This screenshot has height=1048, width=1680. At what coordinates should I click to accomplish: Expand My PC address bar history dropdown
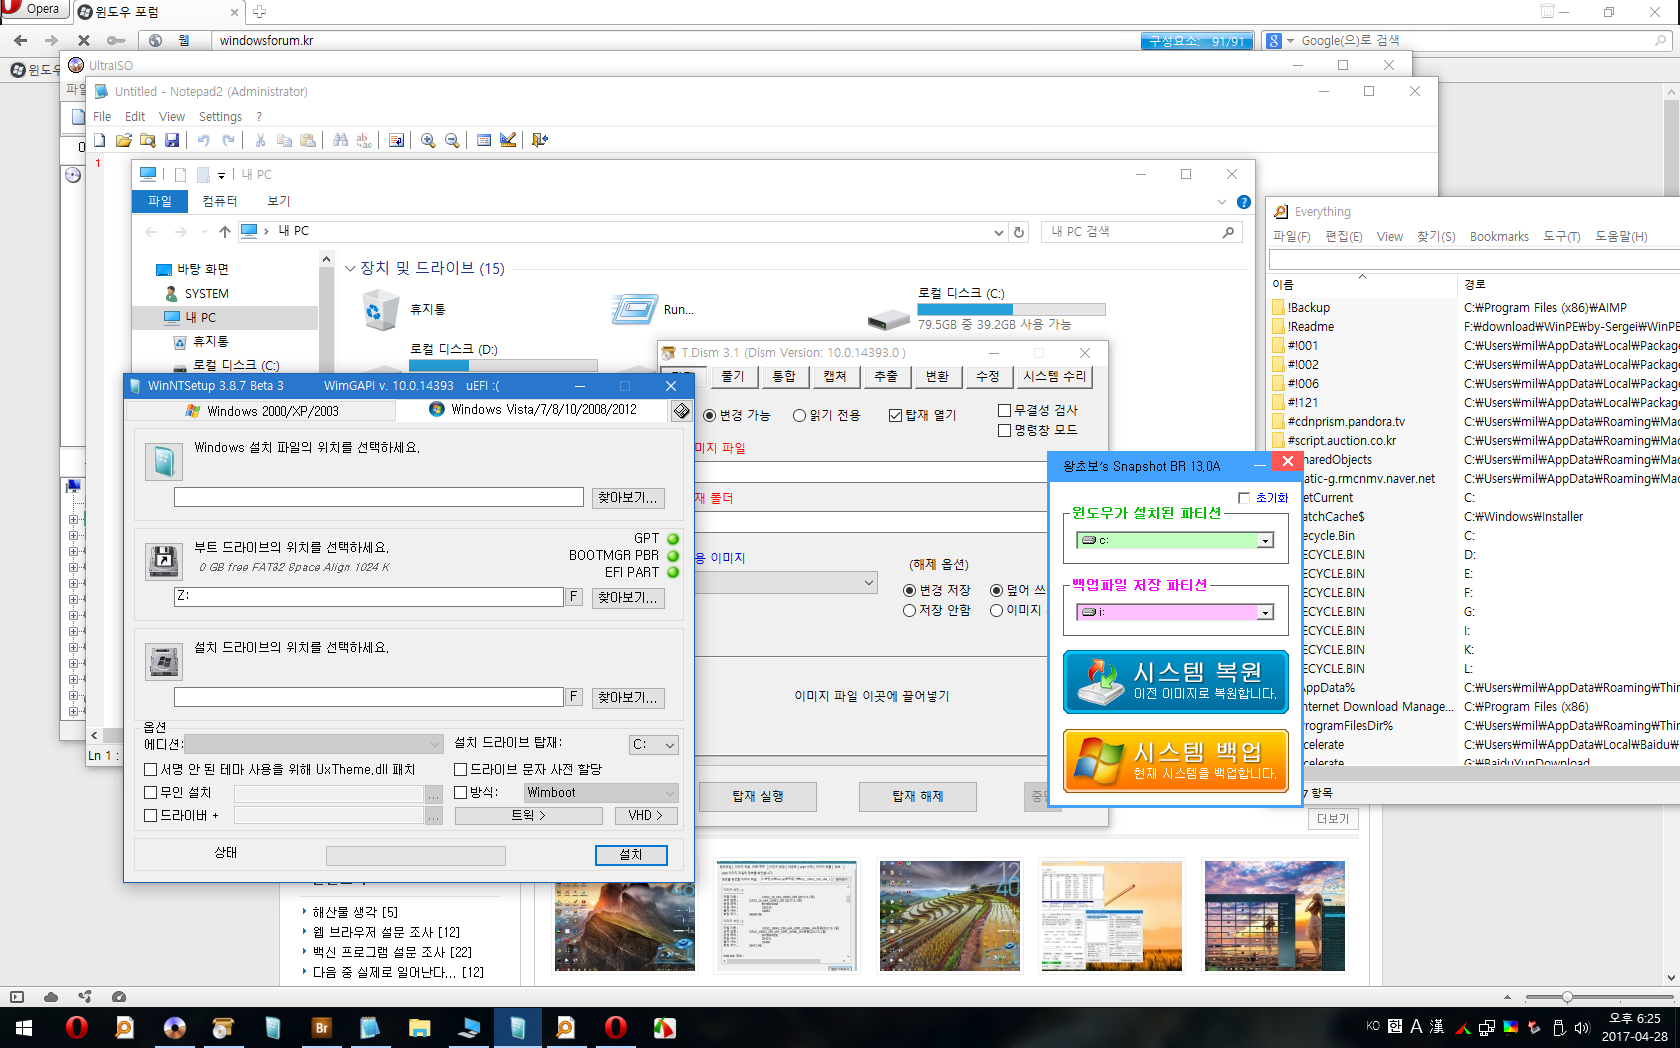click(x=998, y=232)
